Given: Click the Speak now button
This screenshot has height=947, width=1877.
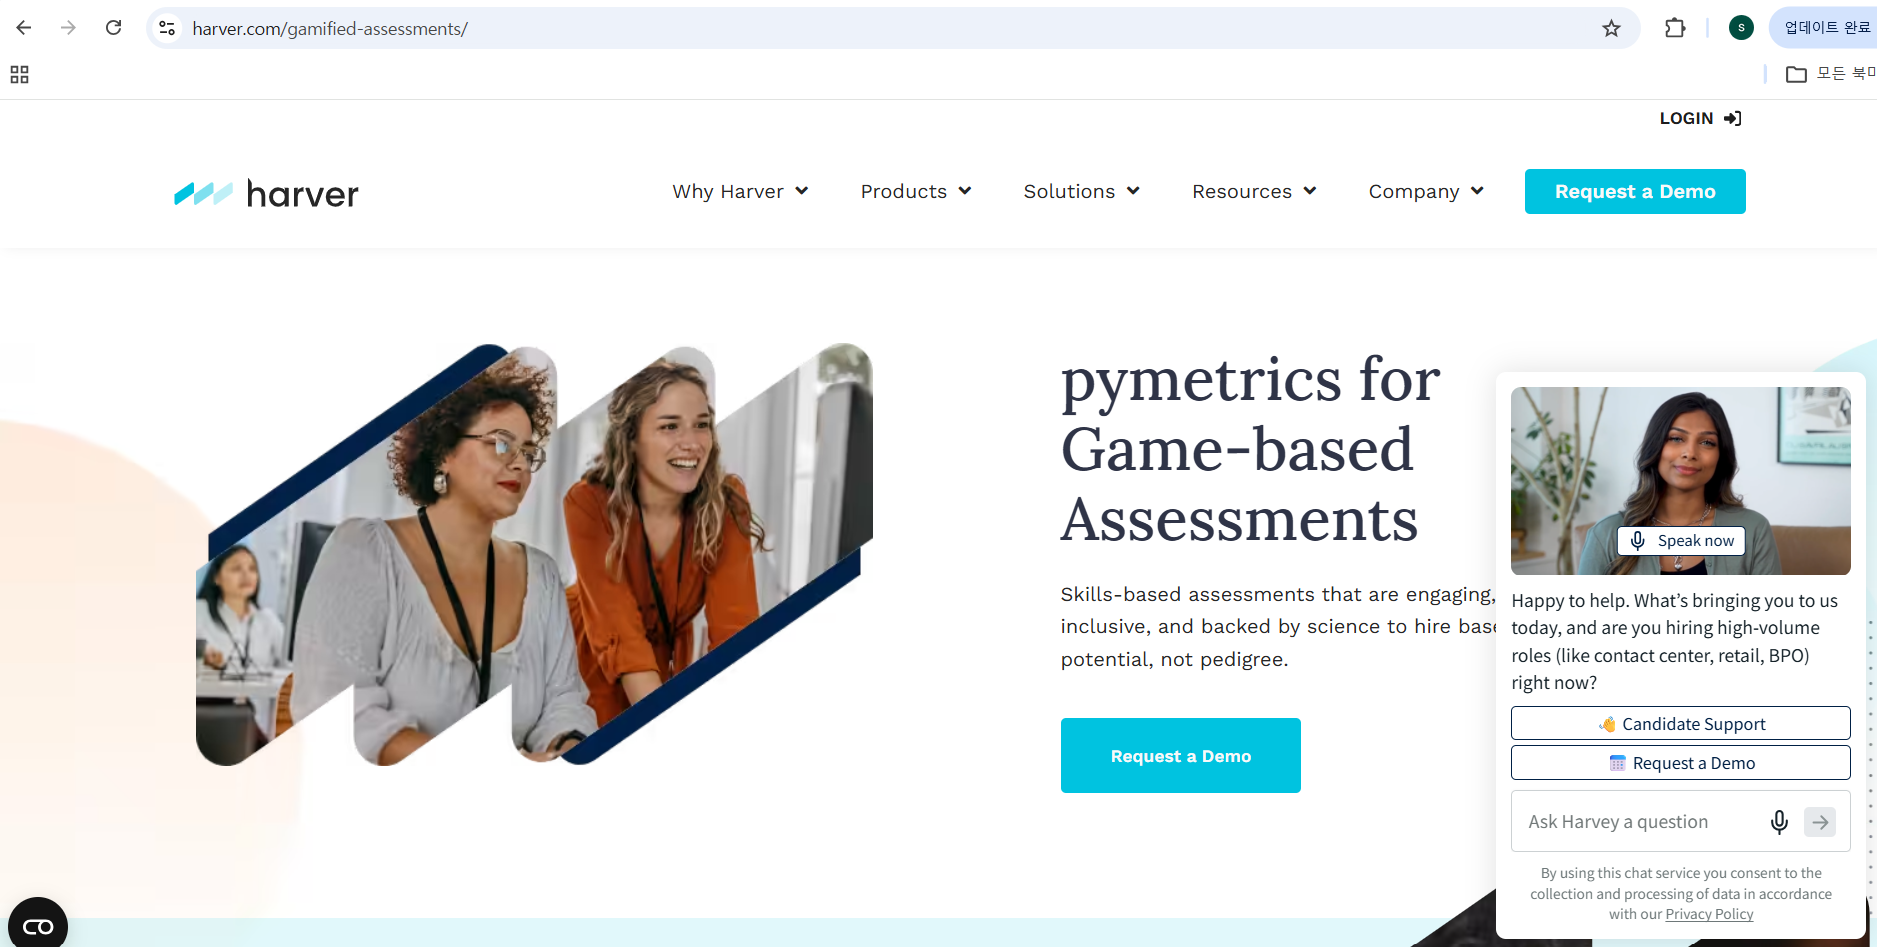Looking at the screenshot, I should (x=1681, y=541).
